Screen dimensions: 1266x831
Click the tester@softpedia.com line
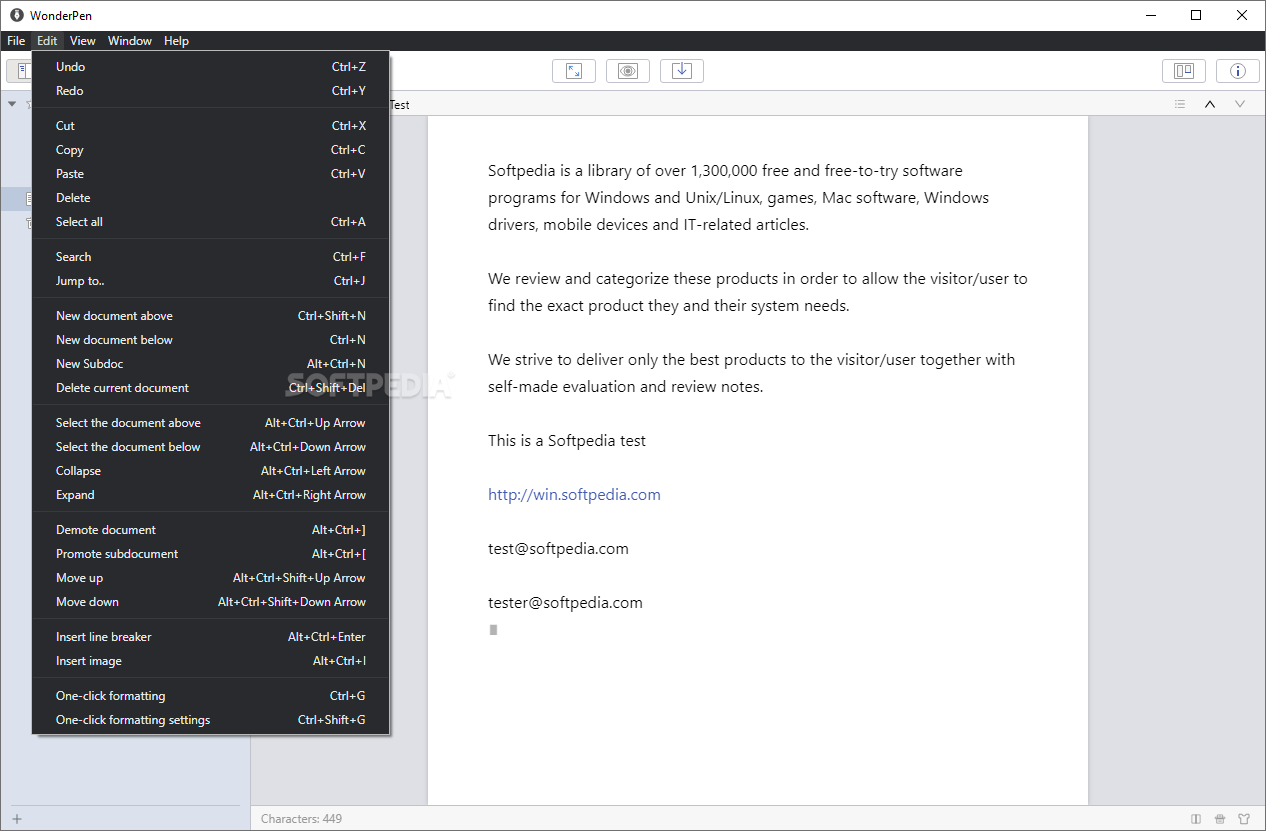click(x=565, y=602)
